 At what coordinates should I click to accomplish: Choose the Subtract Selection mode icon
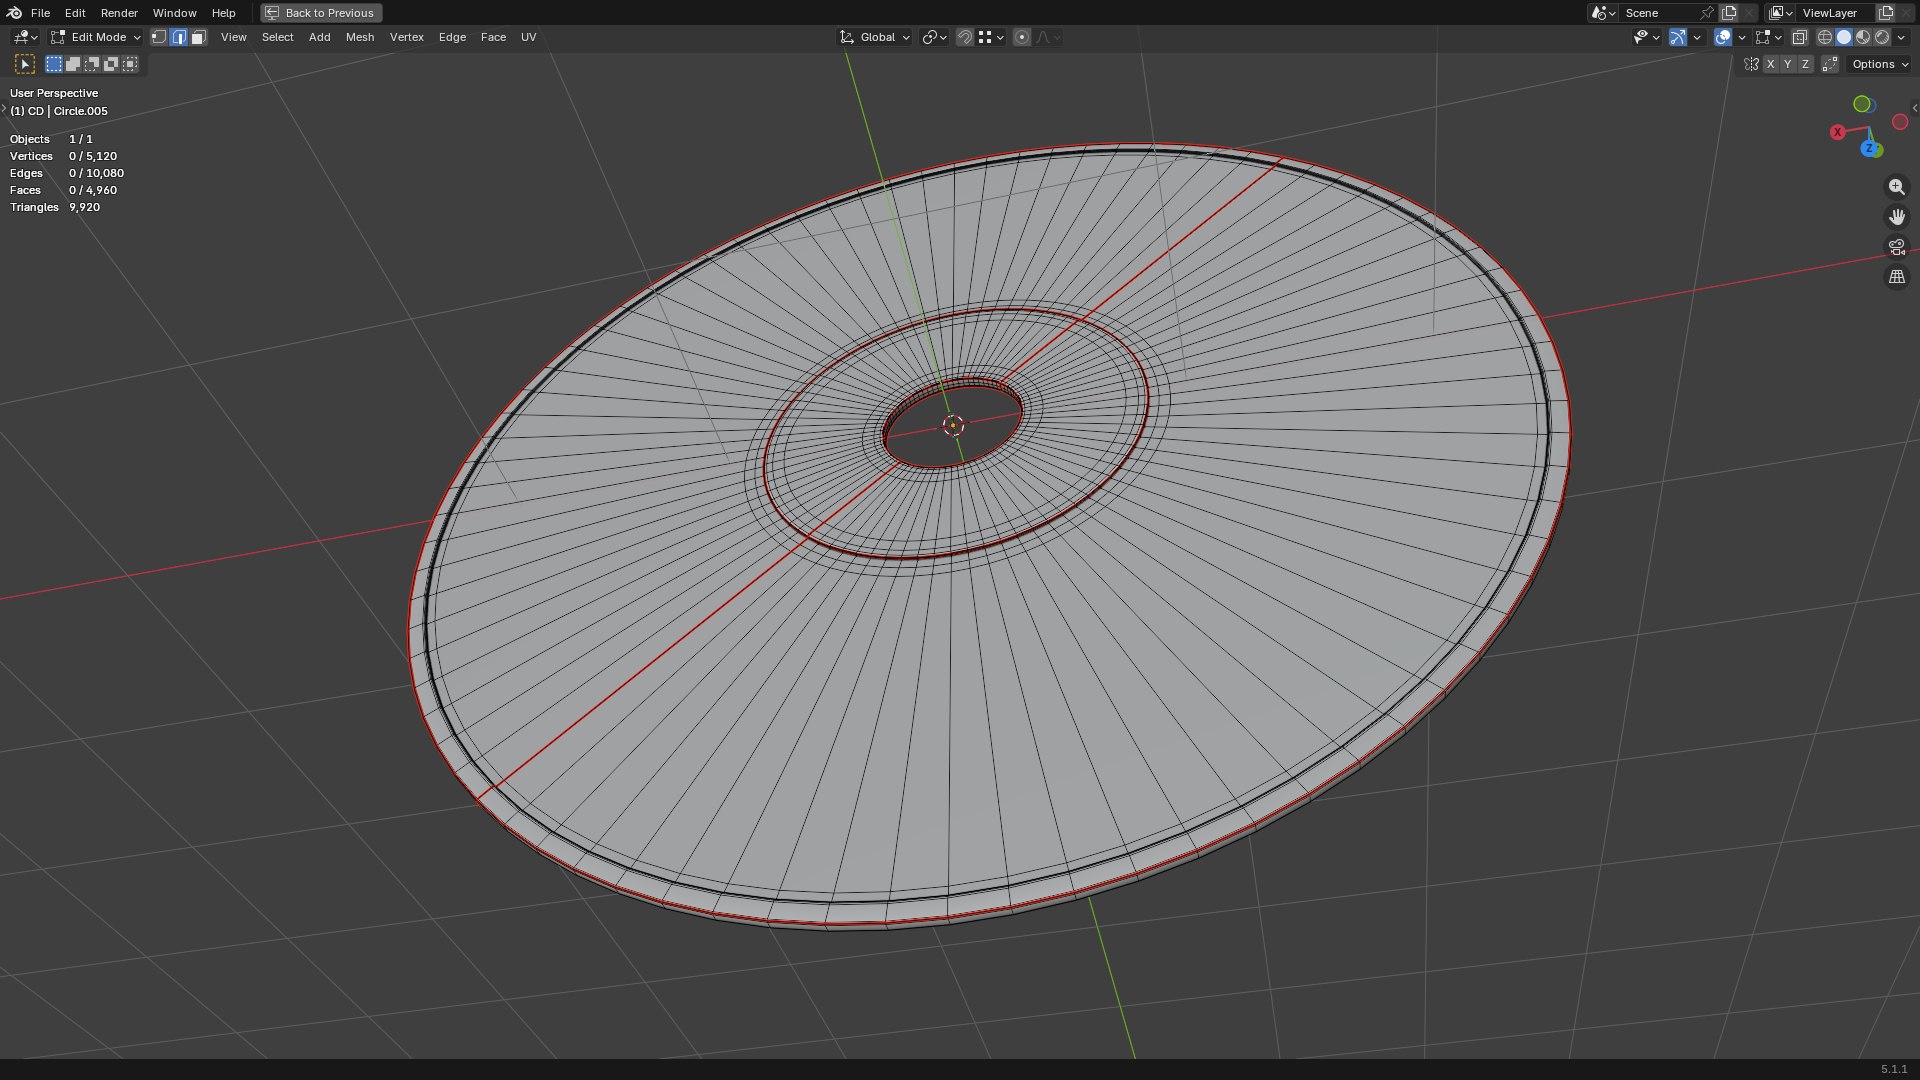[92, 64]
